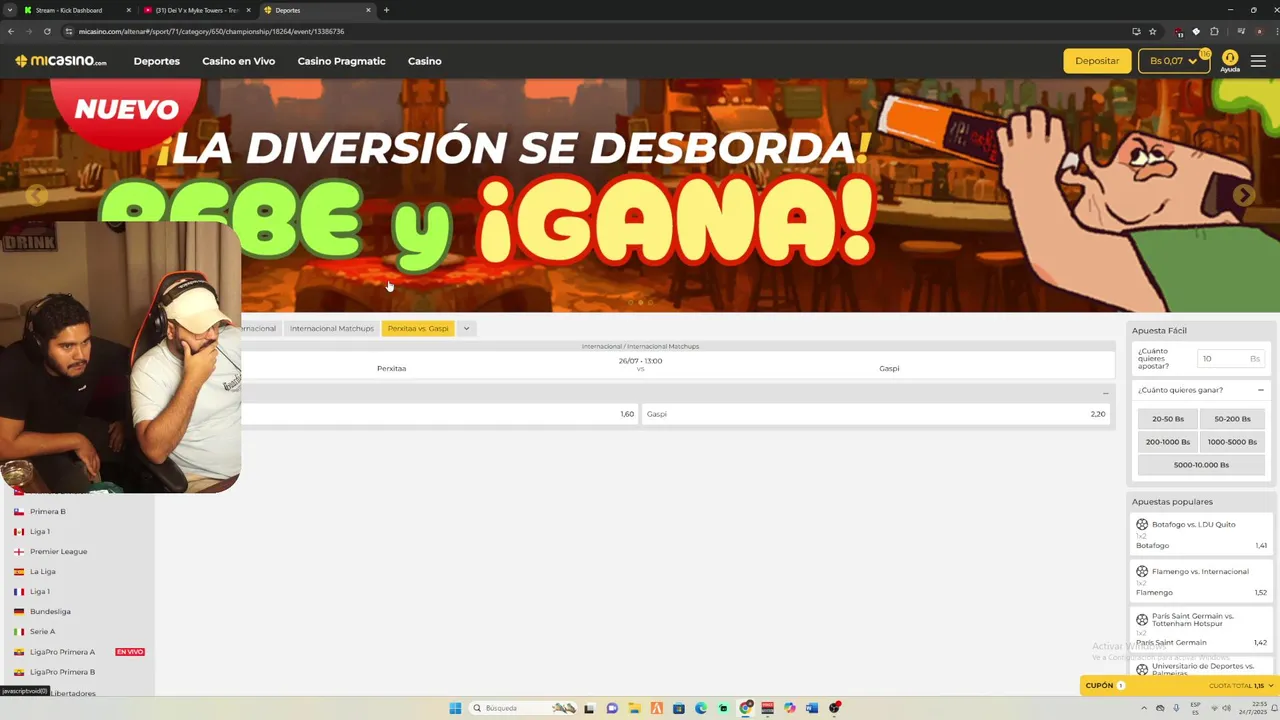Open the dropdown next to Perxitaa vs. Gaspi
Image resolution: width=1280 pixels, height=720 pixels.
click(x=466, y=328)
